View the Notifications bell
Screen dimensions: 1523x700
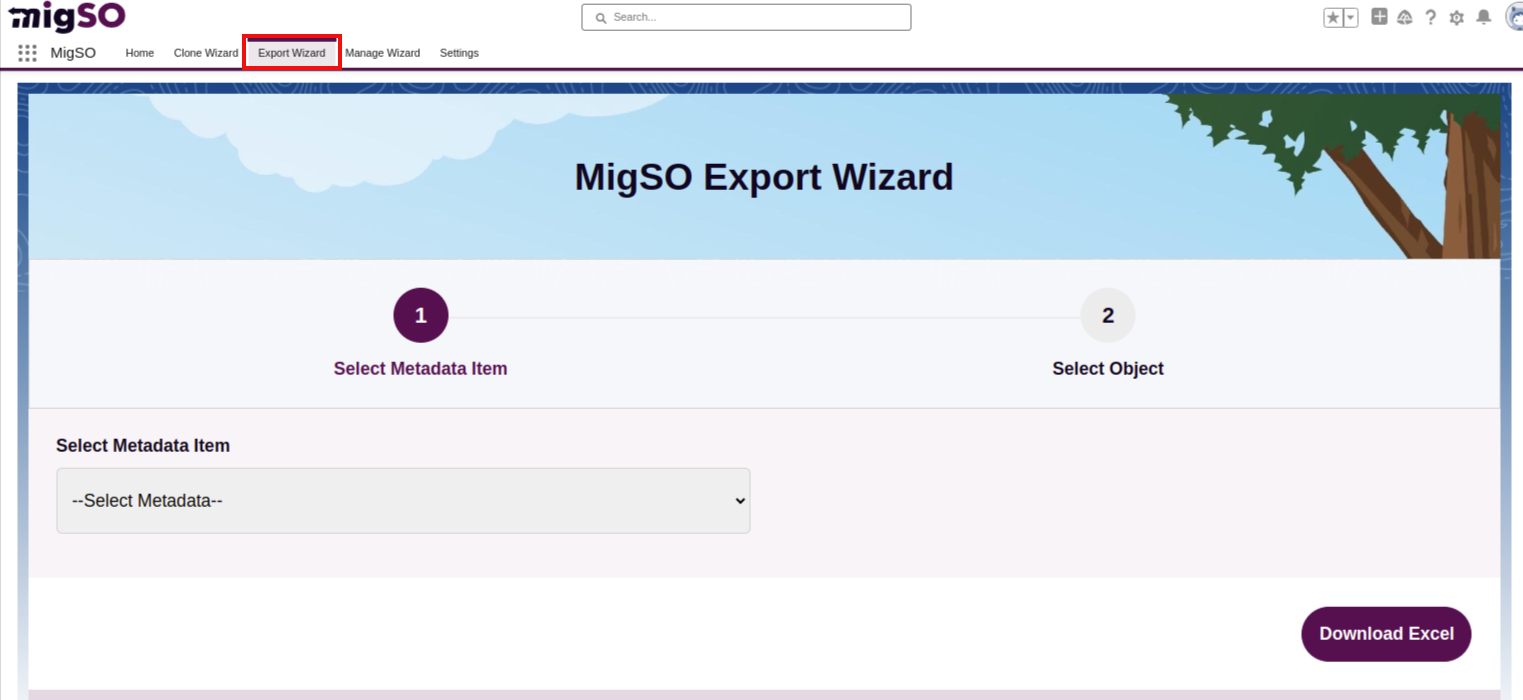(x=1484, y=18)
